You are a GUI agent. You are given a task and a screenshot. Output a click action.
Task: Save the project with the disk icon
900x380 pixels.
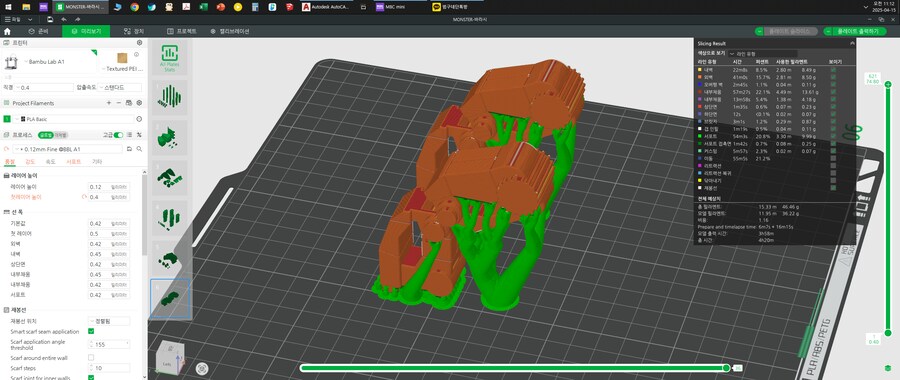(51, 20)
